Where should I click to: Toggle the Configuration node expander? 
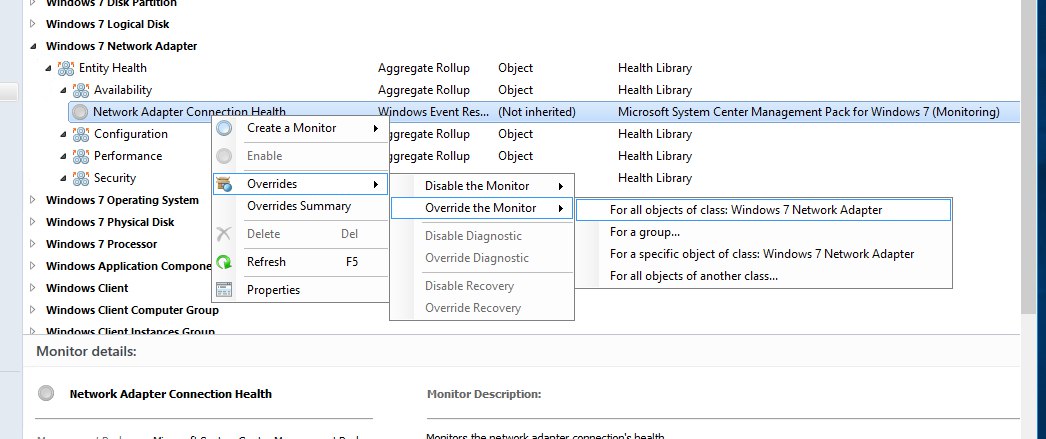click(64, 134)
